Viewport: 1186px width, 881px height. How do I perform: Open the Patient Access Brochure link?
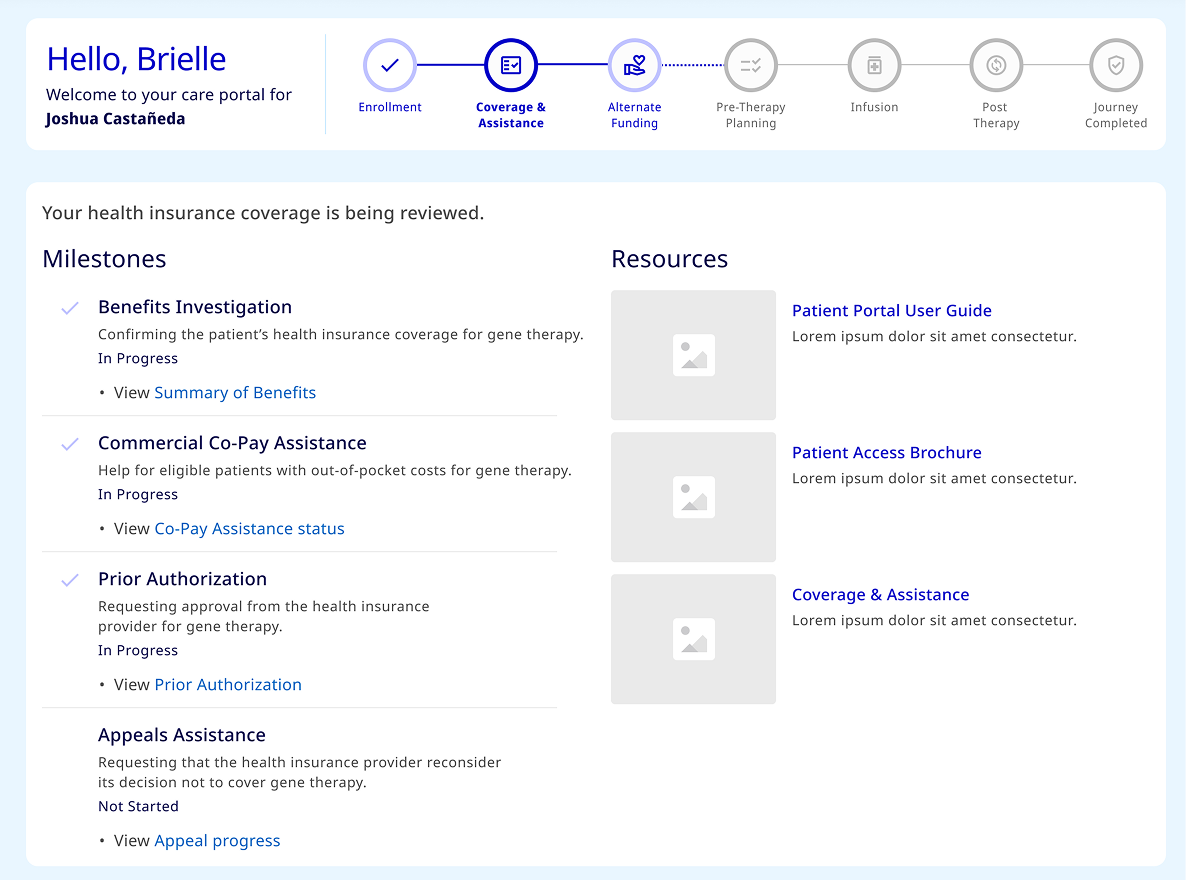click(886, 452)
